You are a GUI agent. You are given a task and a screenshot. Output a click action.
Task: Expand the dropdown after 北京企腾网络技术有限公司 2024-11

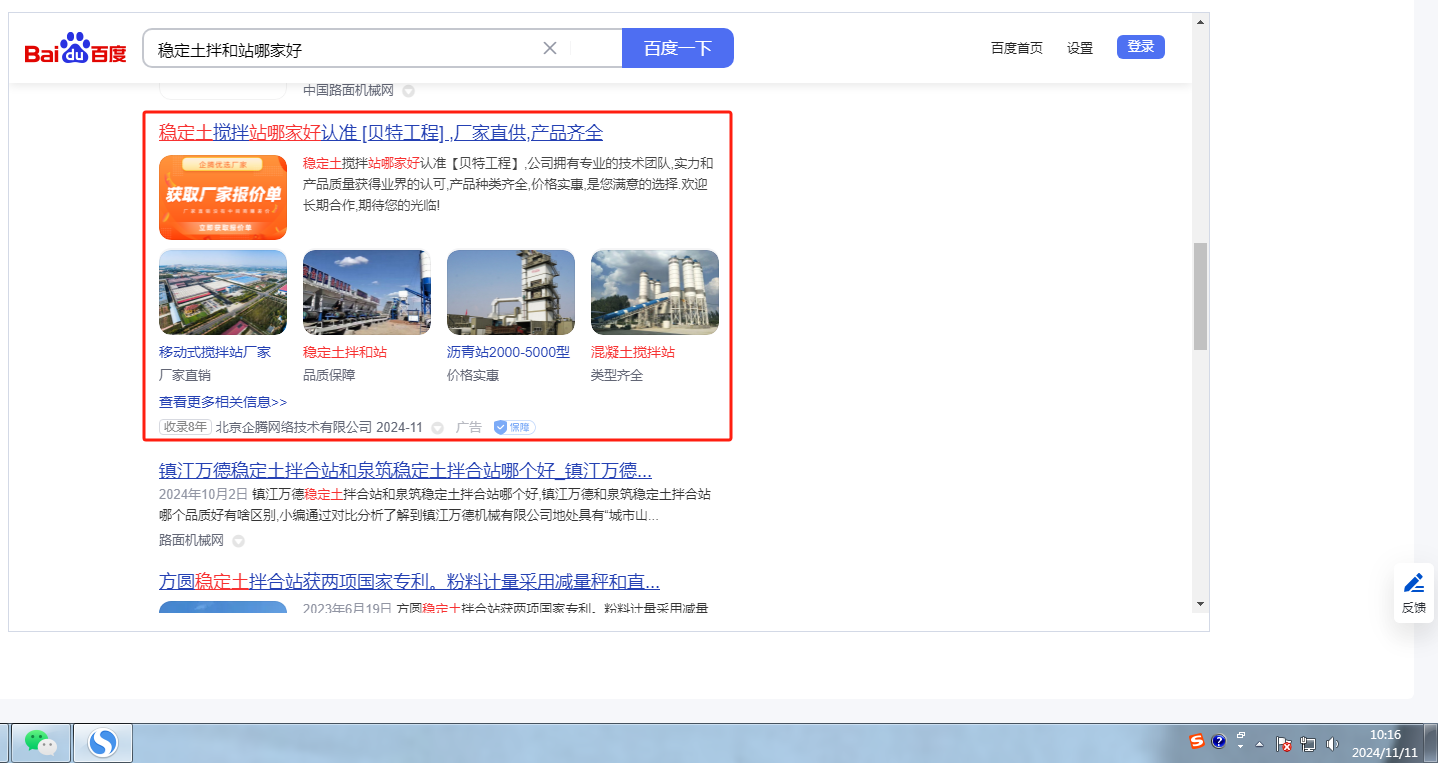pos(437,428)
